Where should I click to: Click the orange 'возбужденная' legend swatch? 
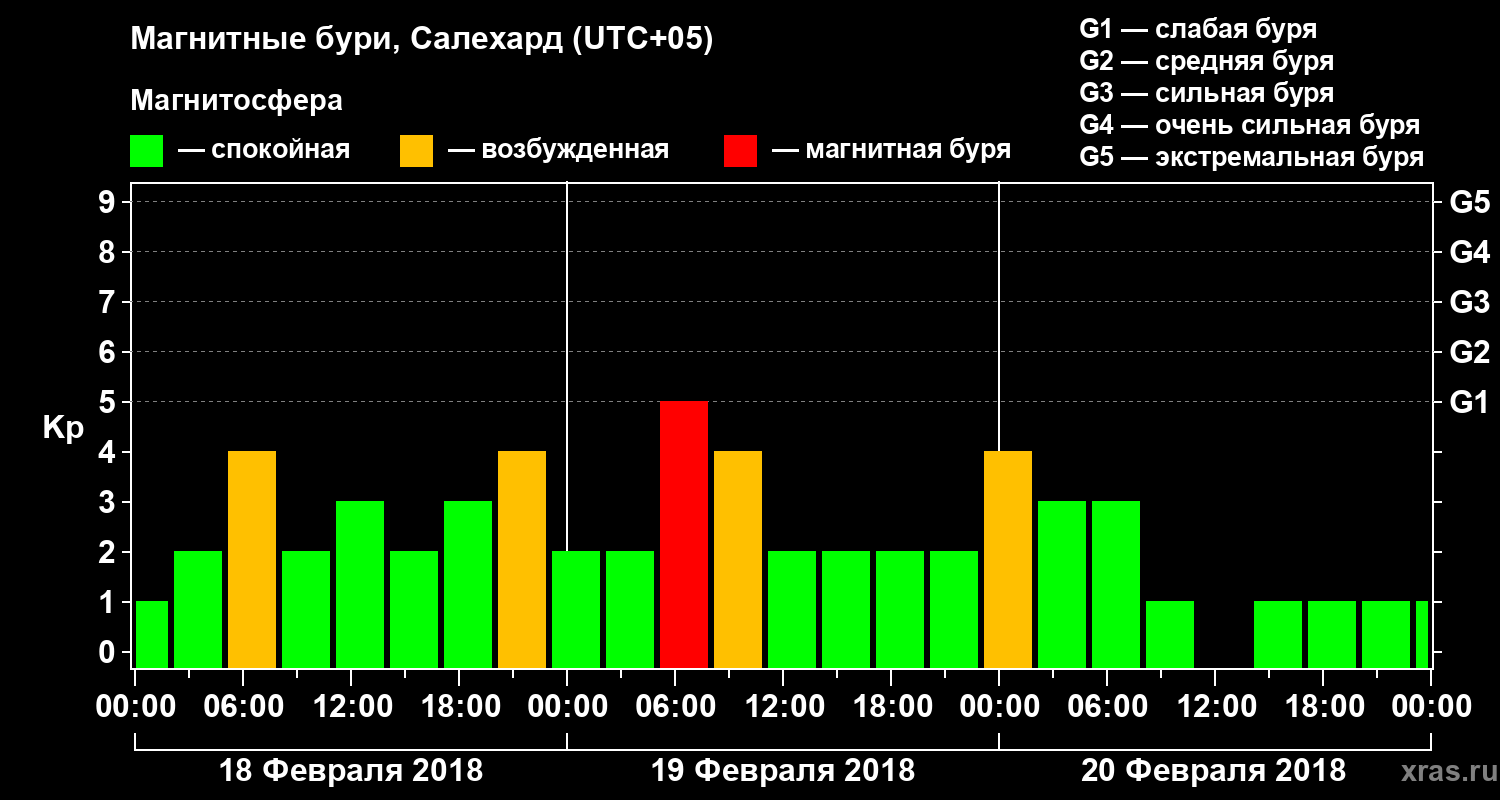pyautogui.click(x=416, y=151)
